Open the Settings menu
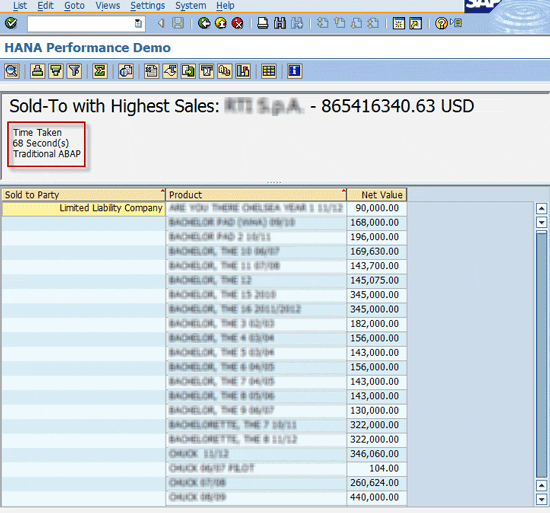The width and height of the screenshot is (550, 513). [x=148, y=6]
